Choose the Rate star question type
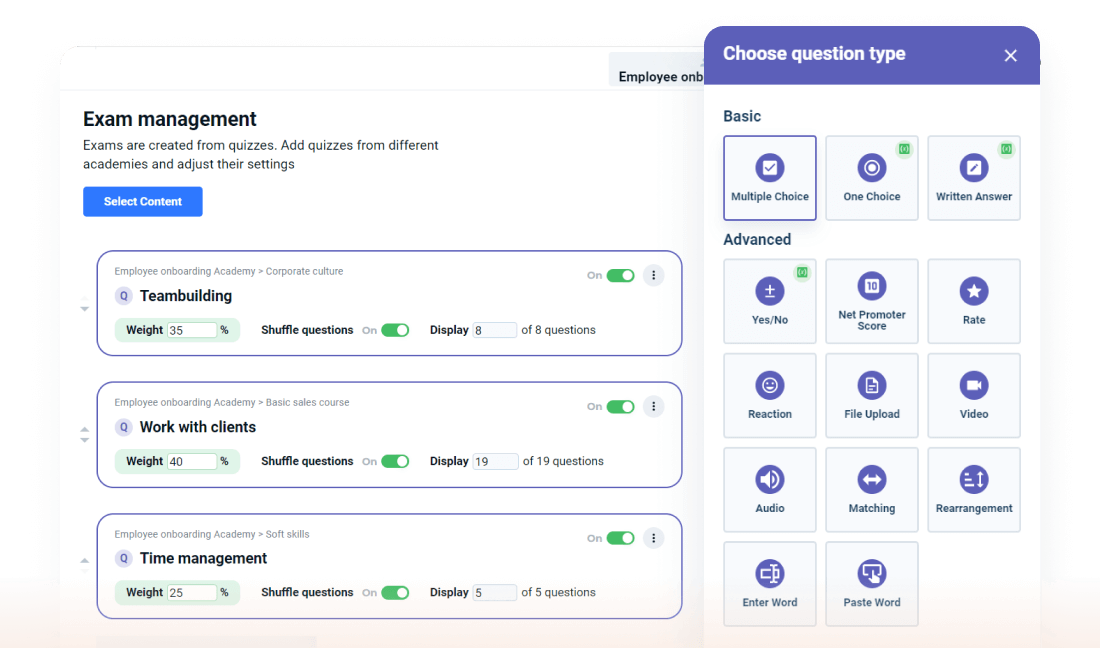 click(973, 301)
